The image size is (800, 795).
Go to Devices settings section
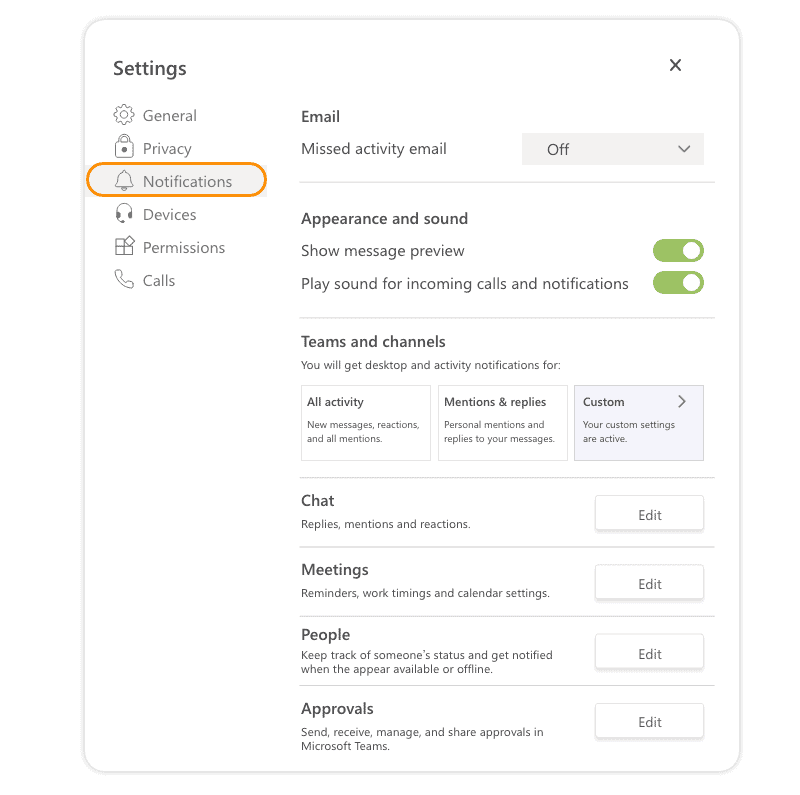pyautogui.click(x=169, y=214)
